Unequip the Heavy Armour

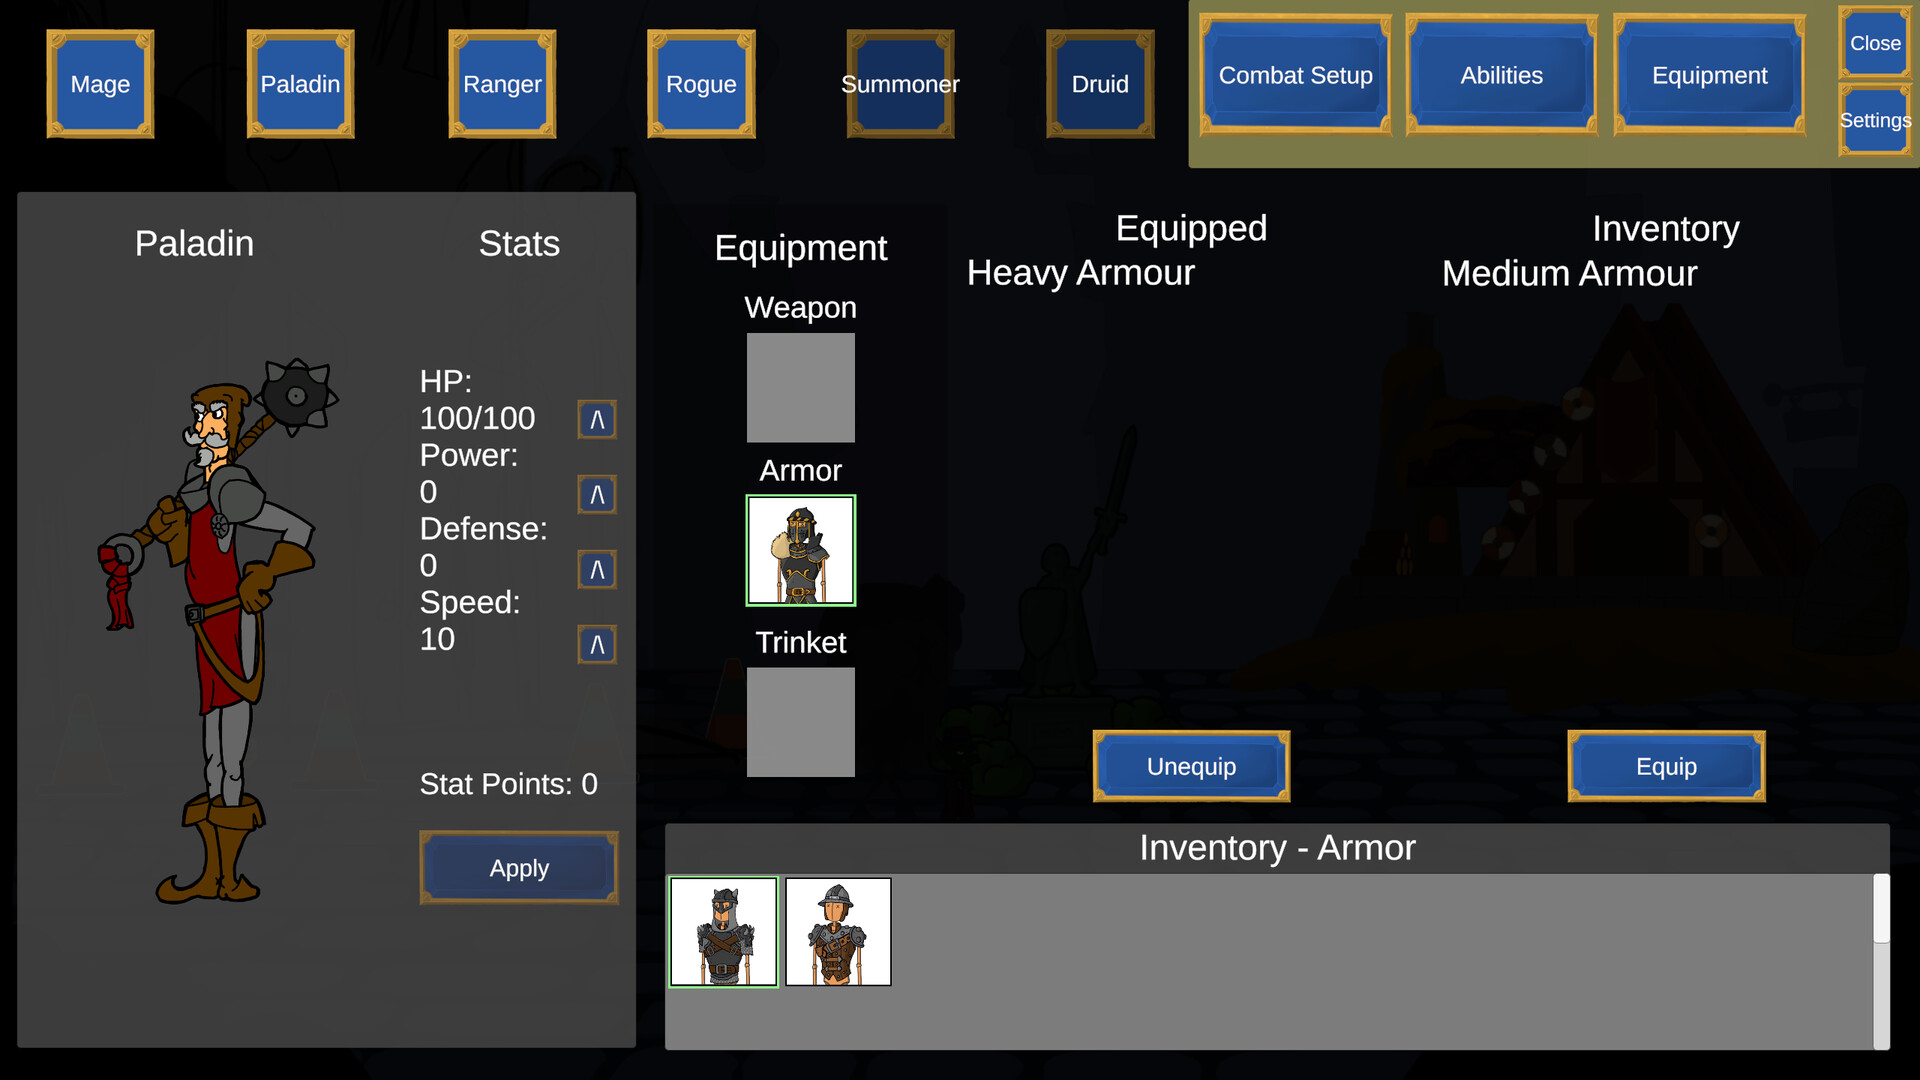pos(1190,766)
